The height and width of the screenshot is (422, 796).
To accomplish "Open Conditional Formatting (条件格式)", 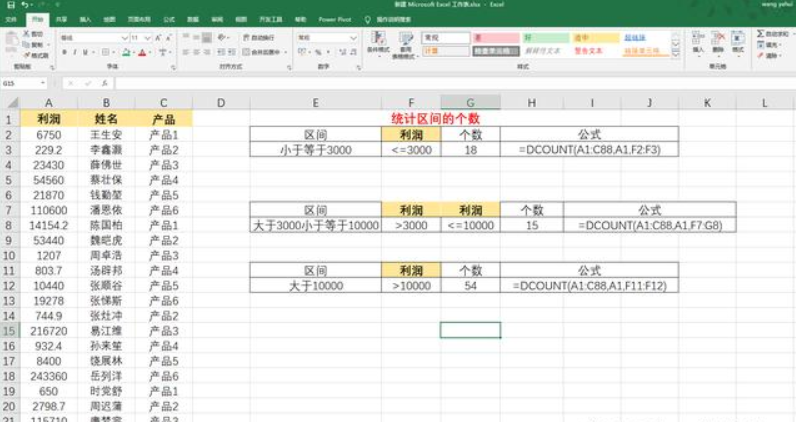I will pos(378,44).
